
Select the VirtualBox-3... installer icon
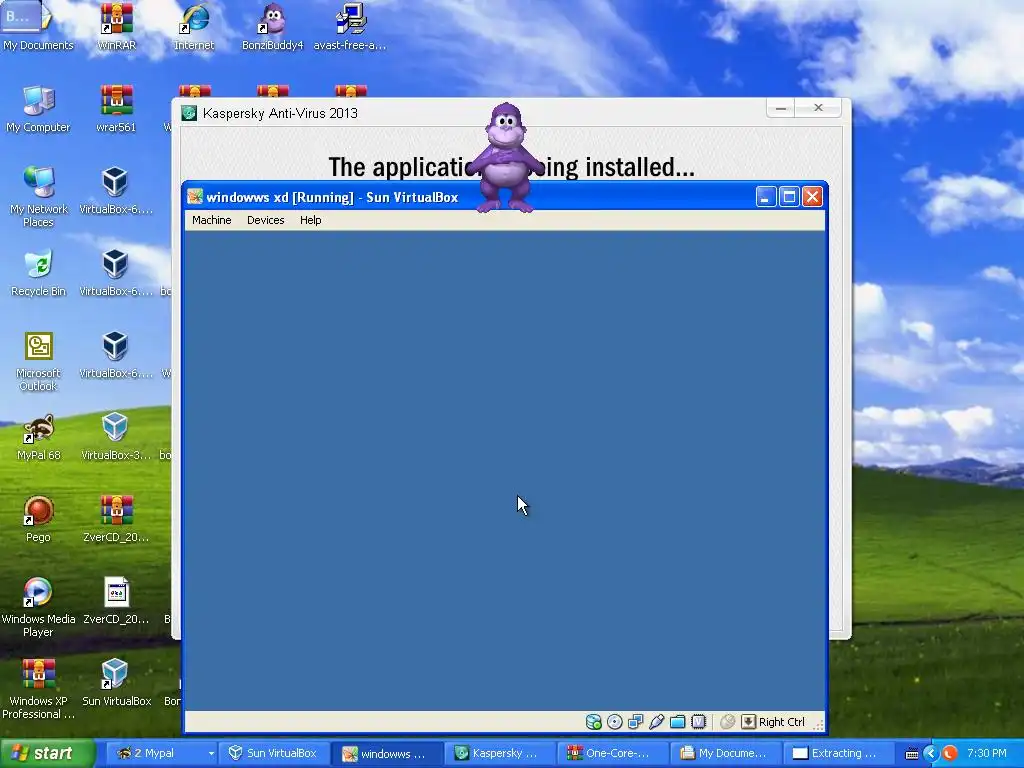[x=116, y=437]
